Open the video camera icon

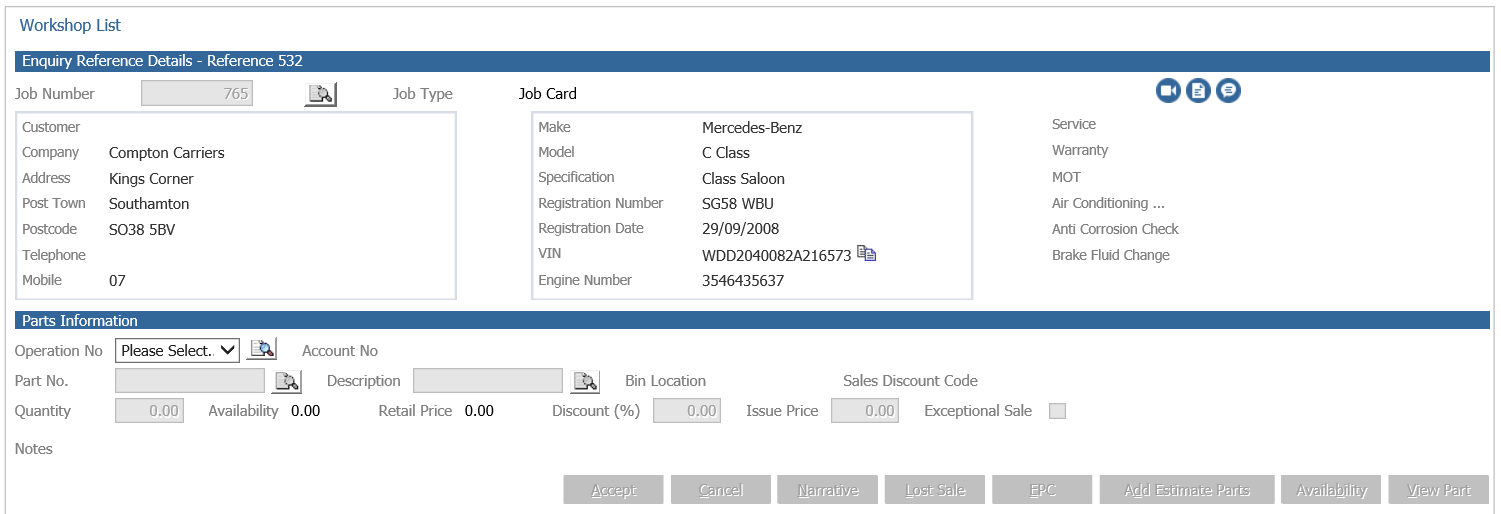tap(1168, 91)
